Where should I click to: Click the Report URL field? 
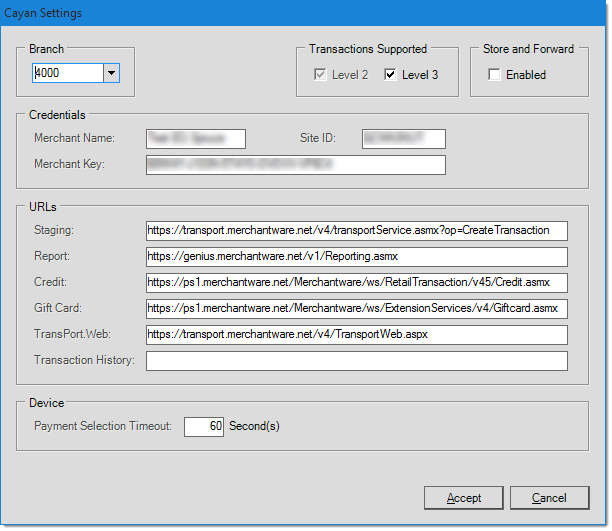coord(357,257)
